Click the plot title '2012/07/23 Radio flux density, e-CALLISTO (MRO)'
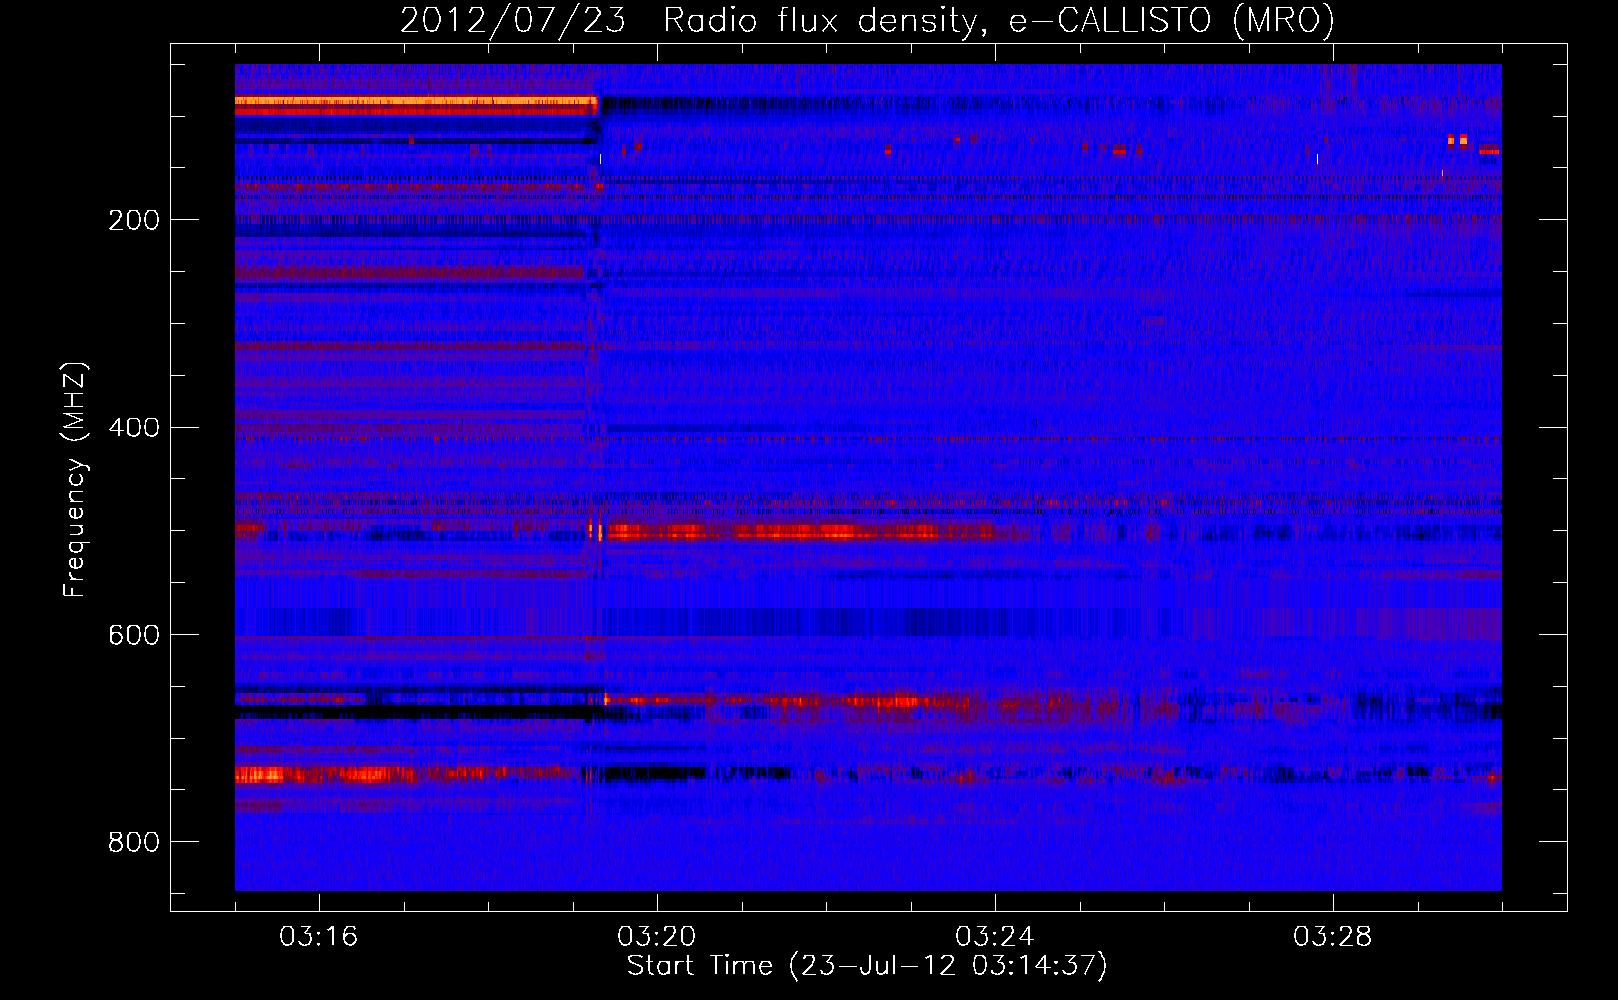 point(867,20)
